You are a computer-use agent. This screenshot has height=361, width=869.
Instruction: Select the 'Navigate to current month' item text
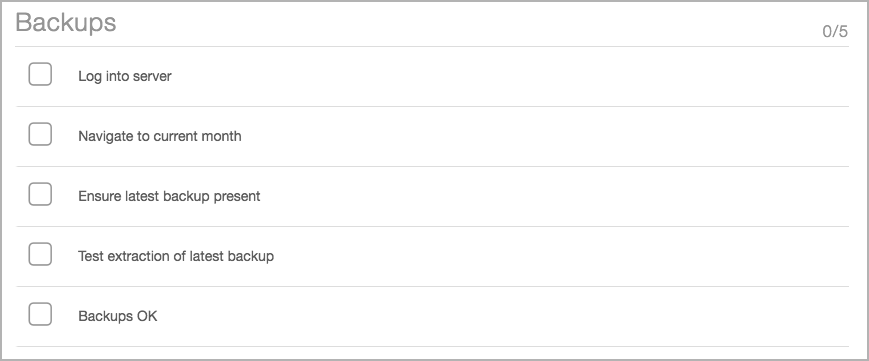pyautogui.click(x=160, y=136)
